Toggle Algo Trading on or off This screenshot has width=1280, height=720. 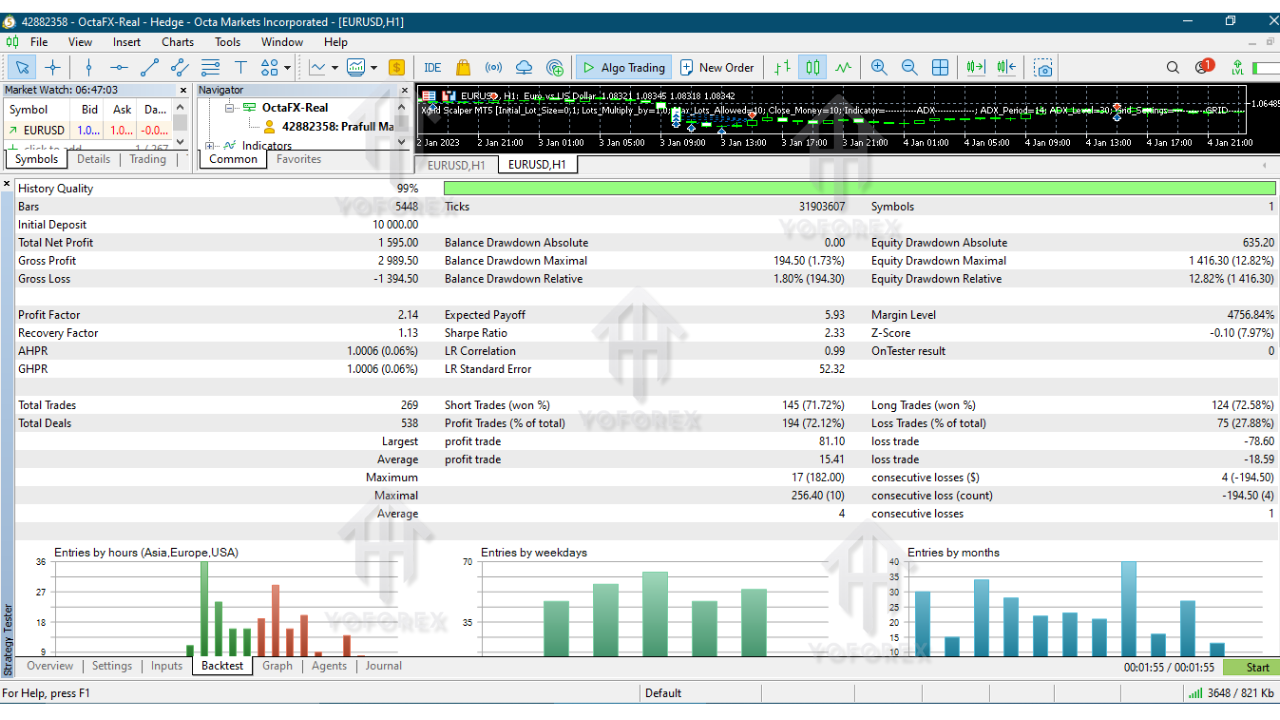click(x=623, y=67)
